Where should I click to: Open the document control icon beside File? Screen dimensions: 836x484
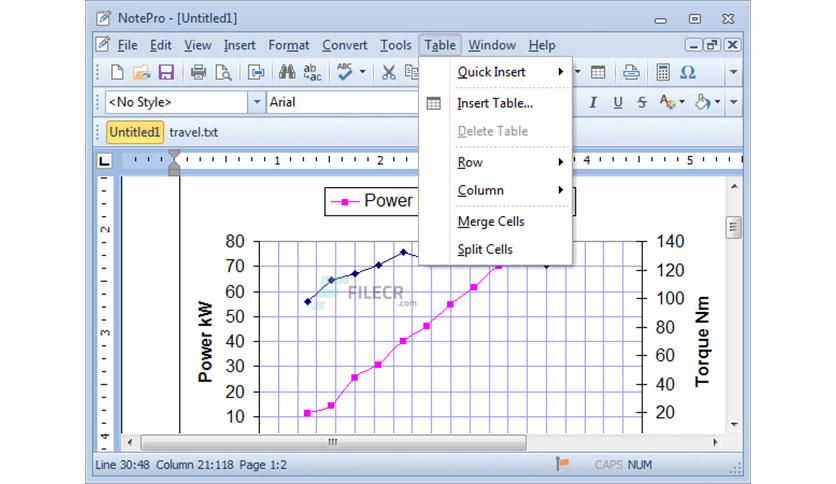pos(103,44)
